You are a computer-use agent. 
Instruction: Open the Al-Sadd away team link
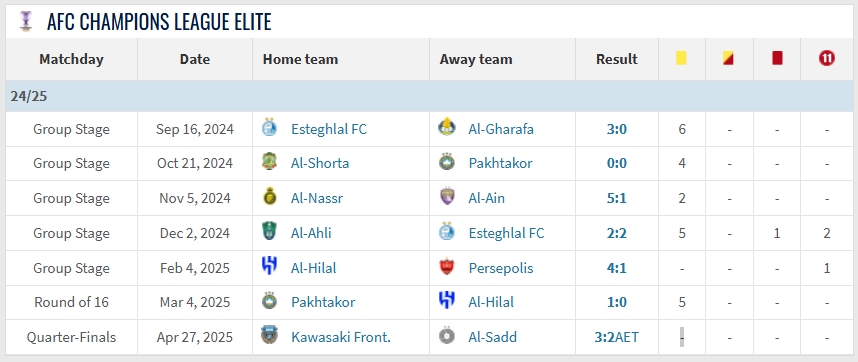[x=492, y=337]
